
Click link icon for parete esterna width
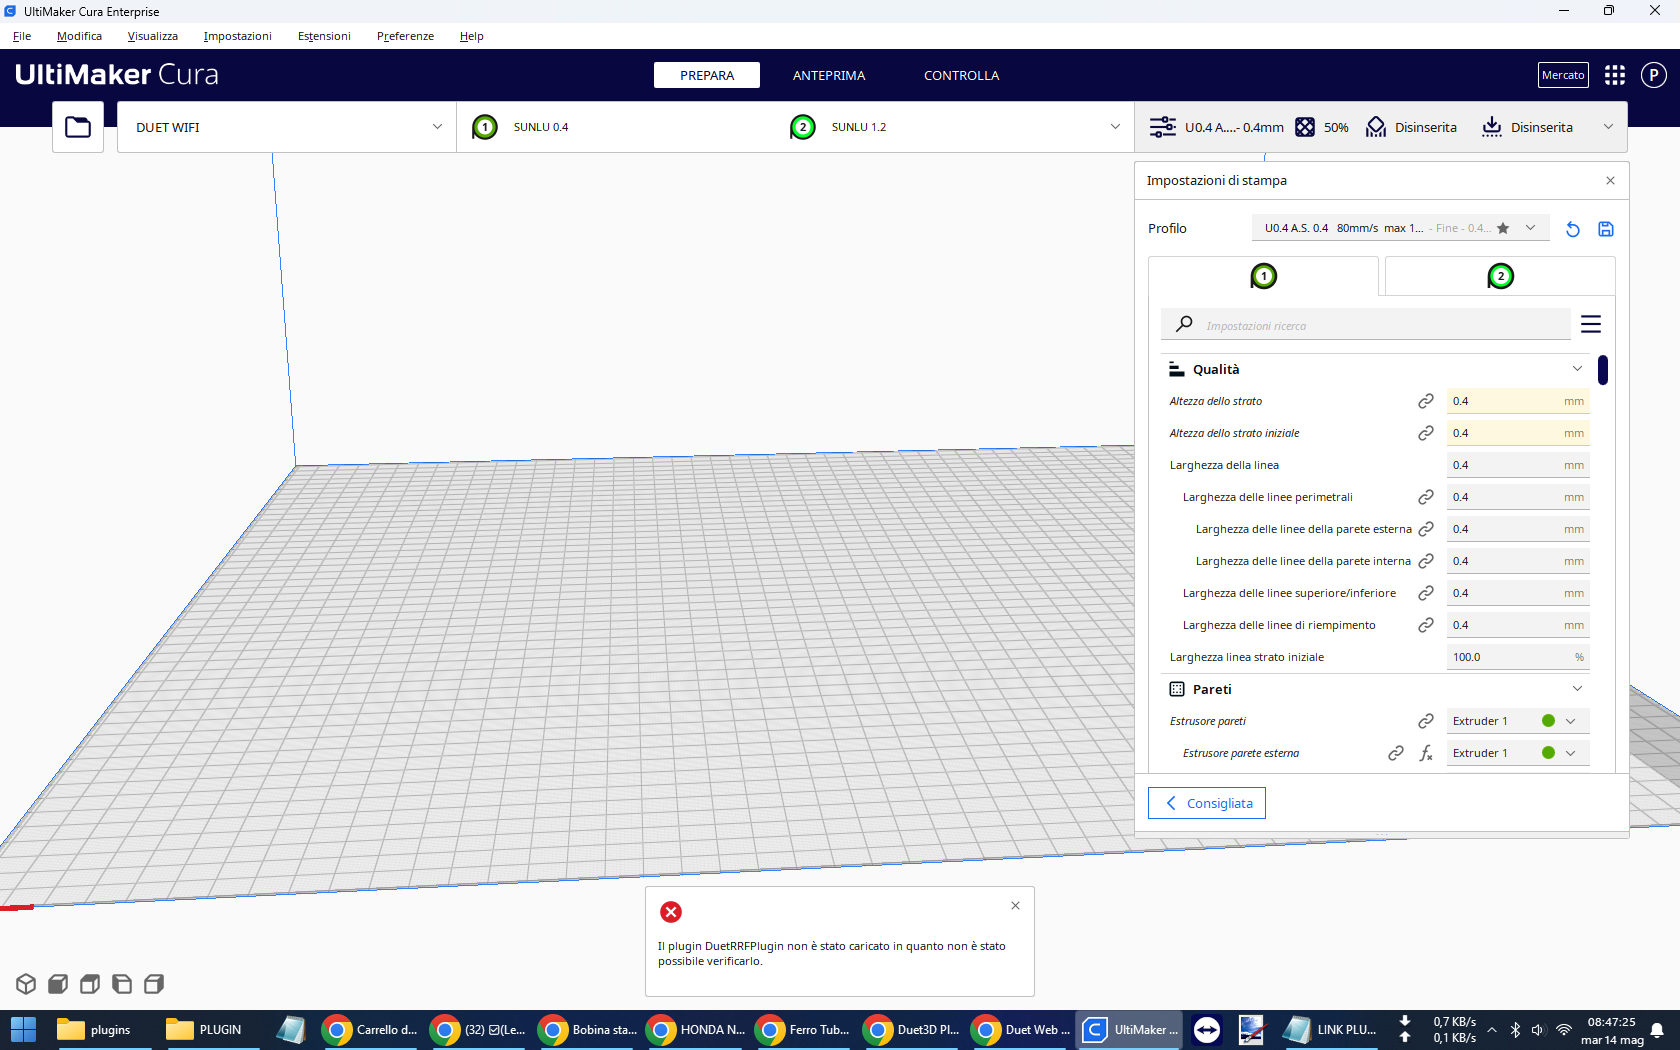(x=1426, y=529)
